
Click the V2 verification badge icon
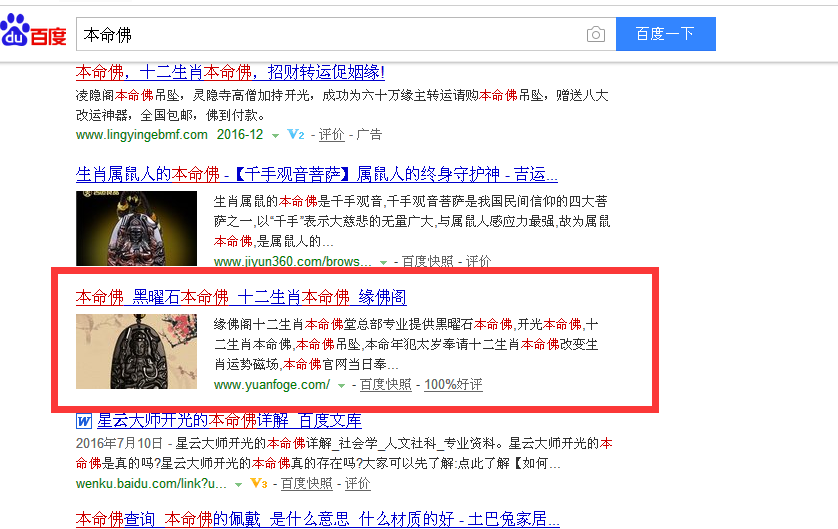[296, 134]
